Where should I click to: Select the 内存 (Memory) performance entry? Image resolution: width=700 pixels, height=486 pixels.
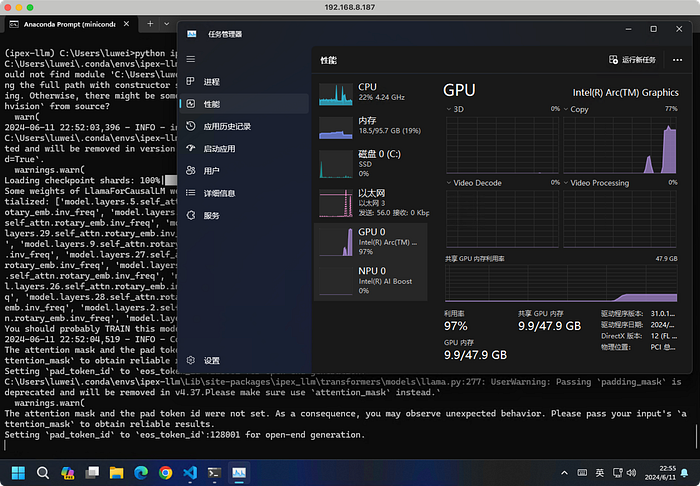371,127
